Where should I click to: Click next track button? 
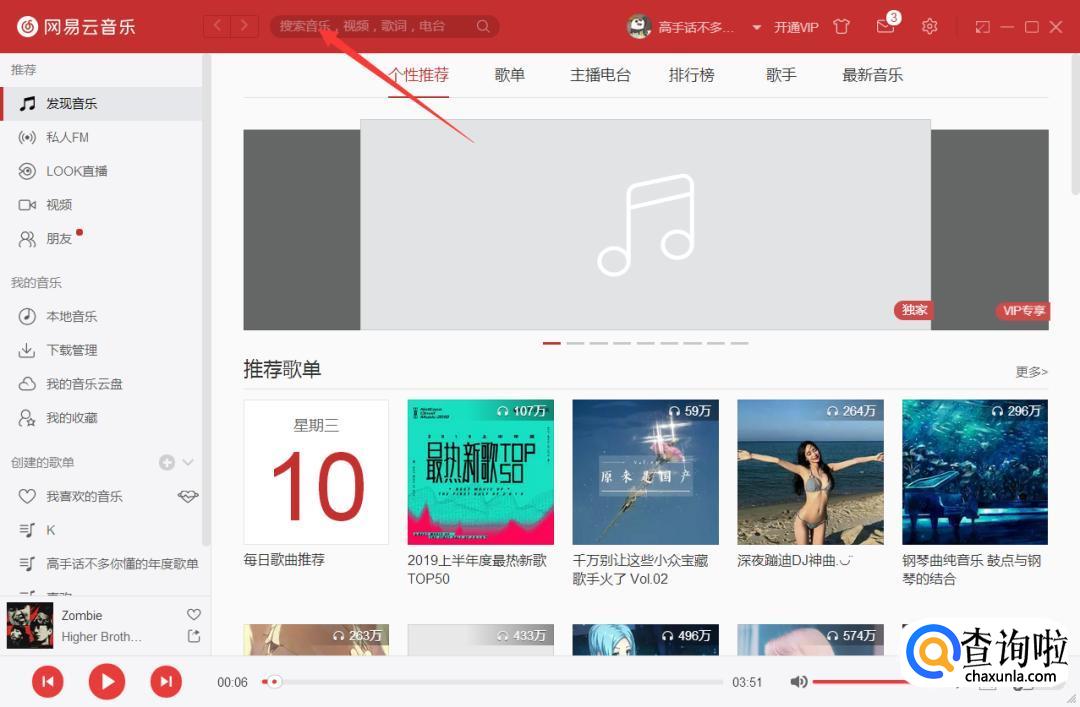(166, 682)
